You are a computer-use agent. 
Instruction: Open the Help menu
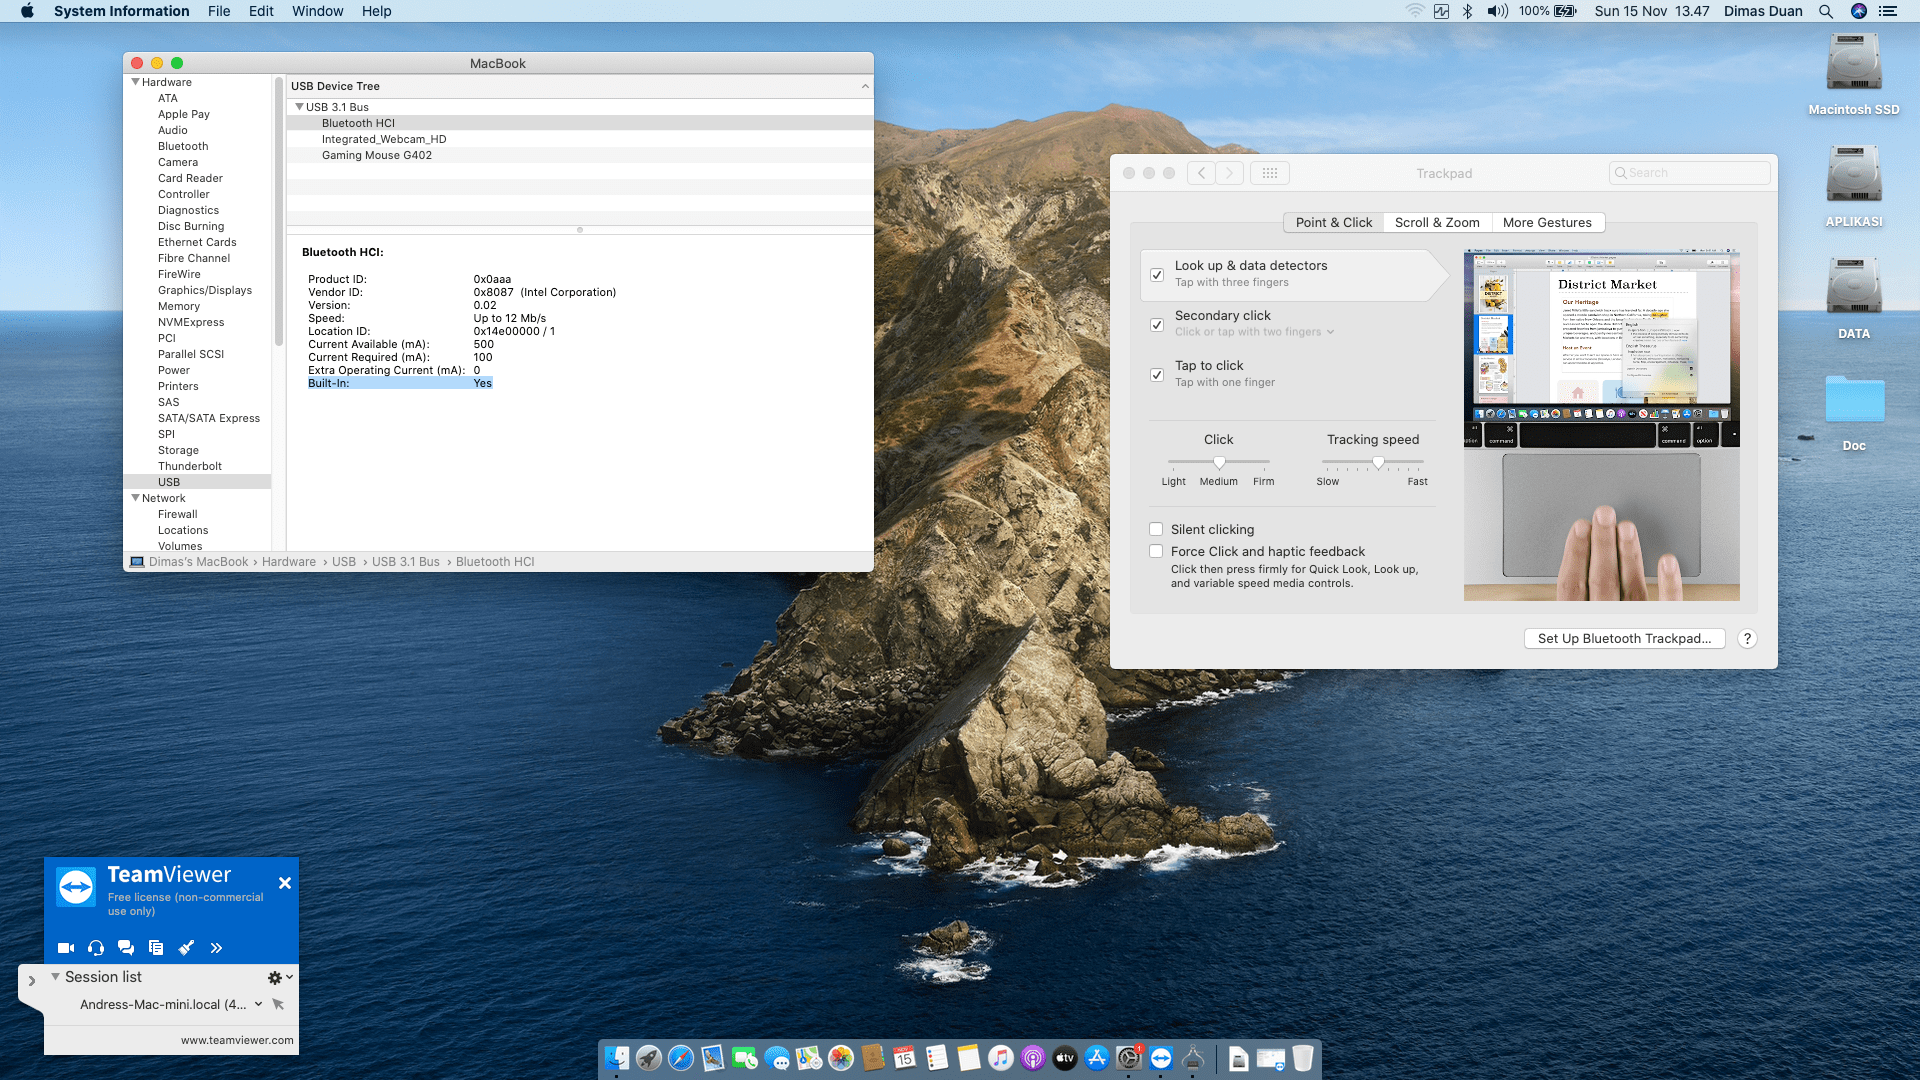[x=376, y=11]
